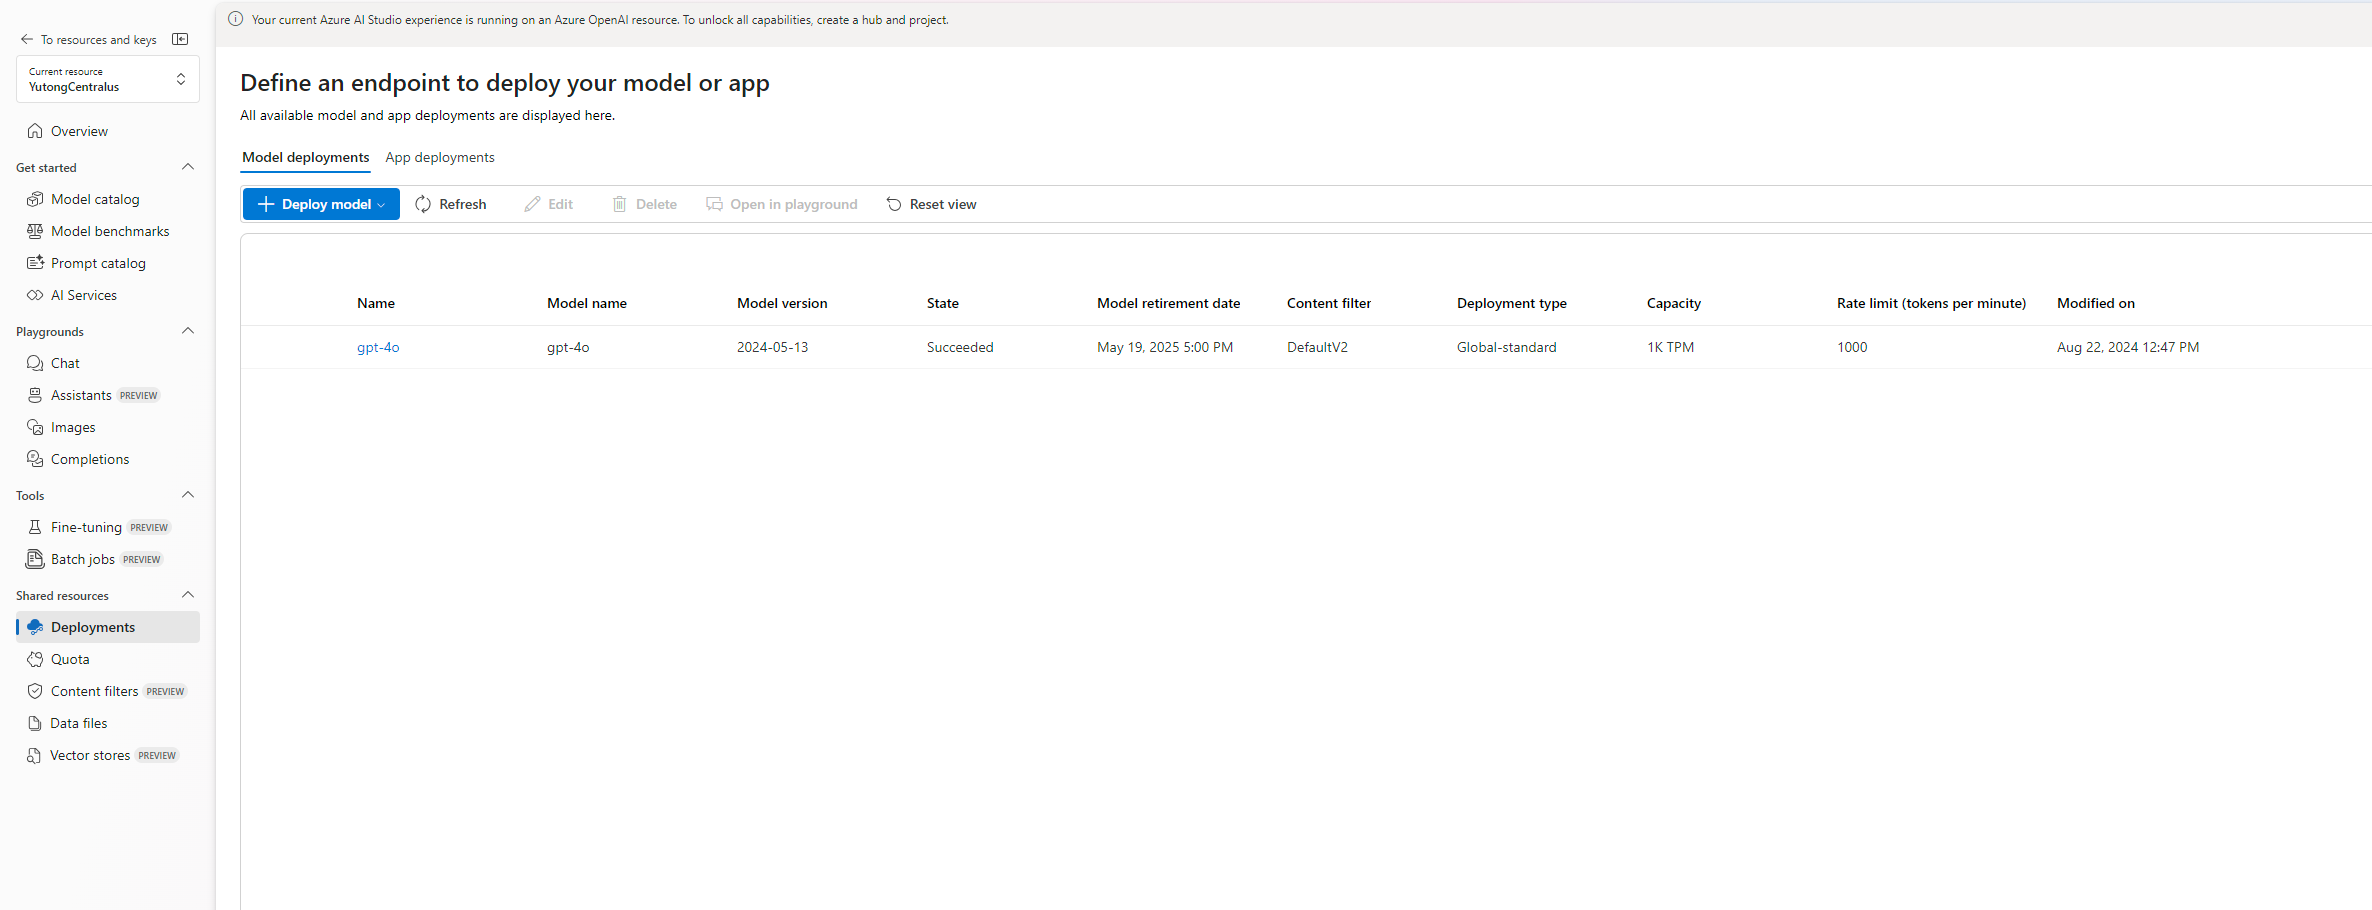Click the Global-standard deployment type cell
The image size is (2372, 910).
click(x=1506, y=347)
